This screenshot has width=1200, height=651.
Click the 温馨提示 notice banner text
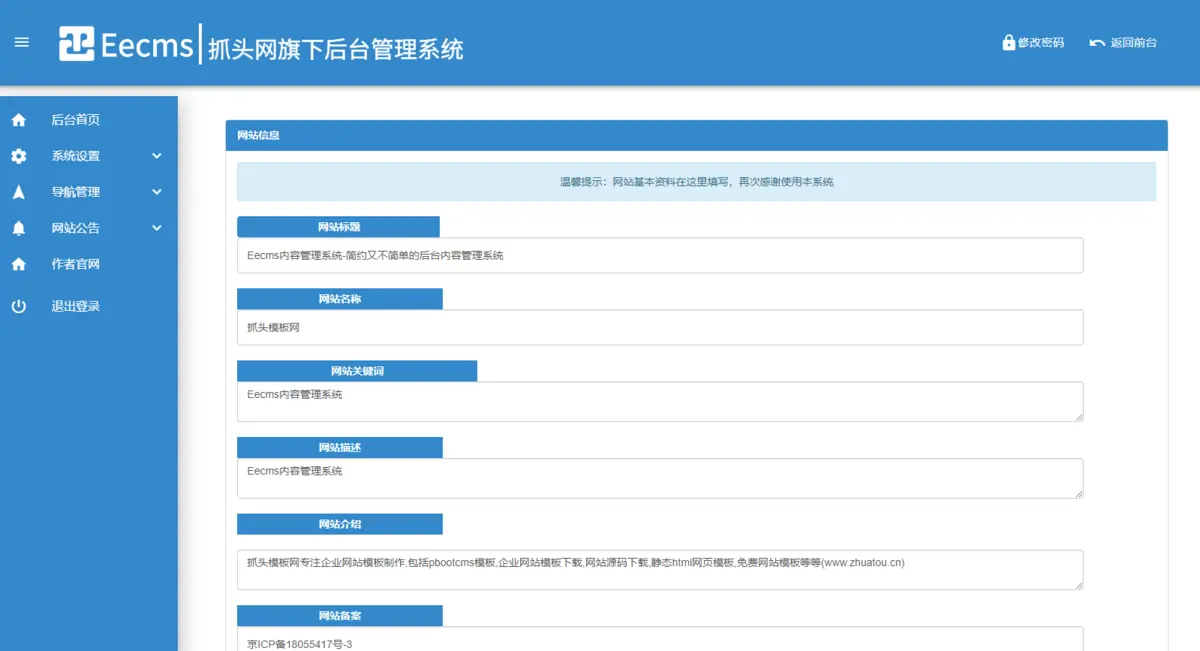coord(697,182)
